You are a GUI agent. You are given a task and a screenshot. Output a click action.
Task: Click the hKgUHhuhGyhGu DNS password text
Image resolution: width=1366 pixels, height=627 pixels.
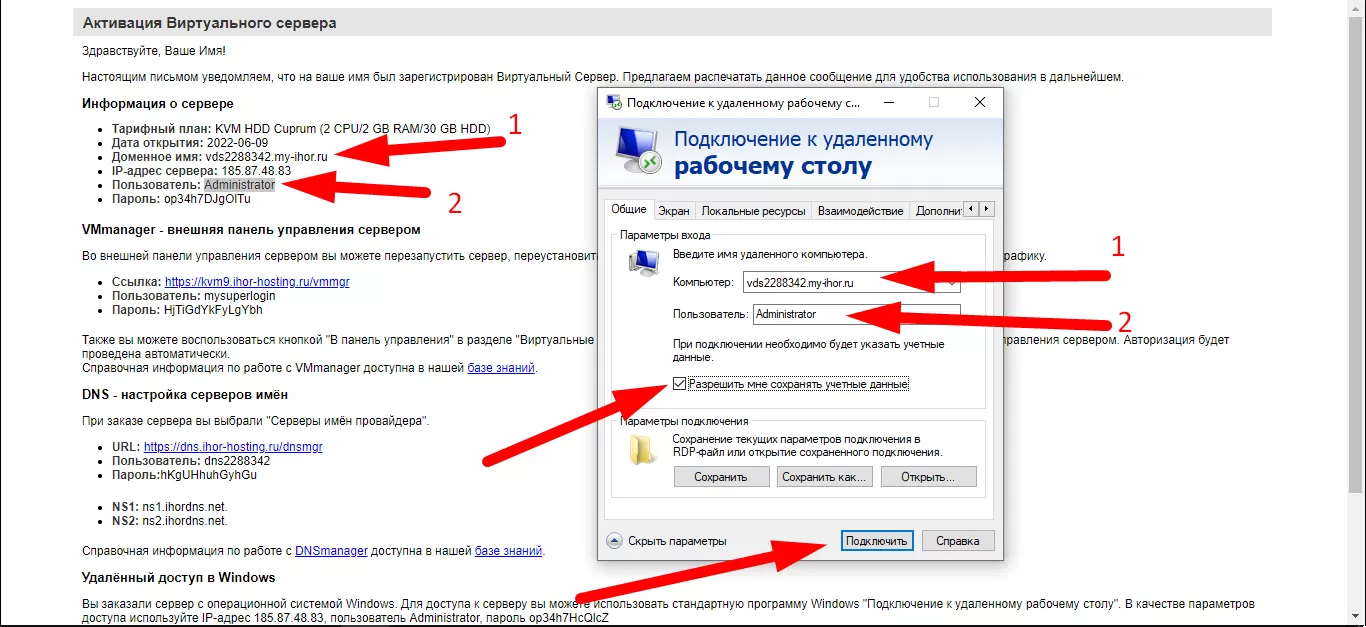[x=210, y=474]
